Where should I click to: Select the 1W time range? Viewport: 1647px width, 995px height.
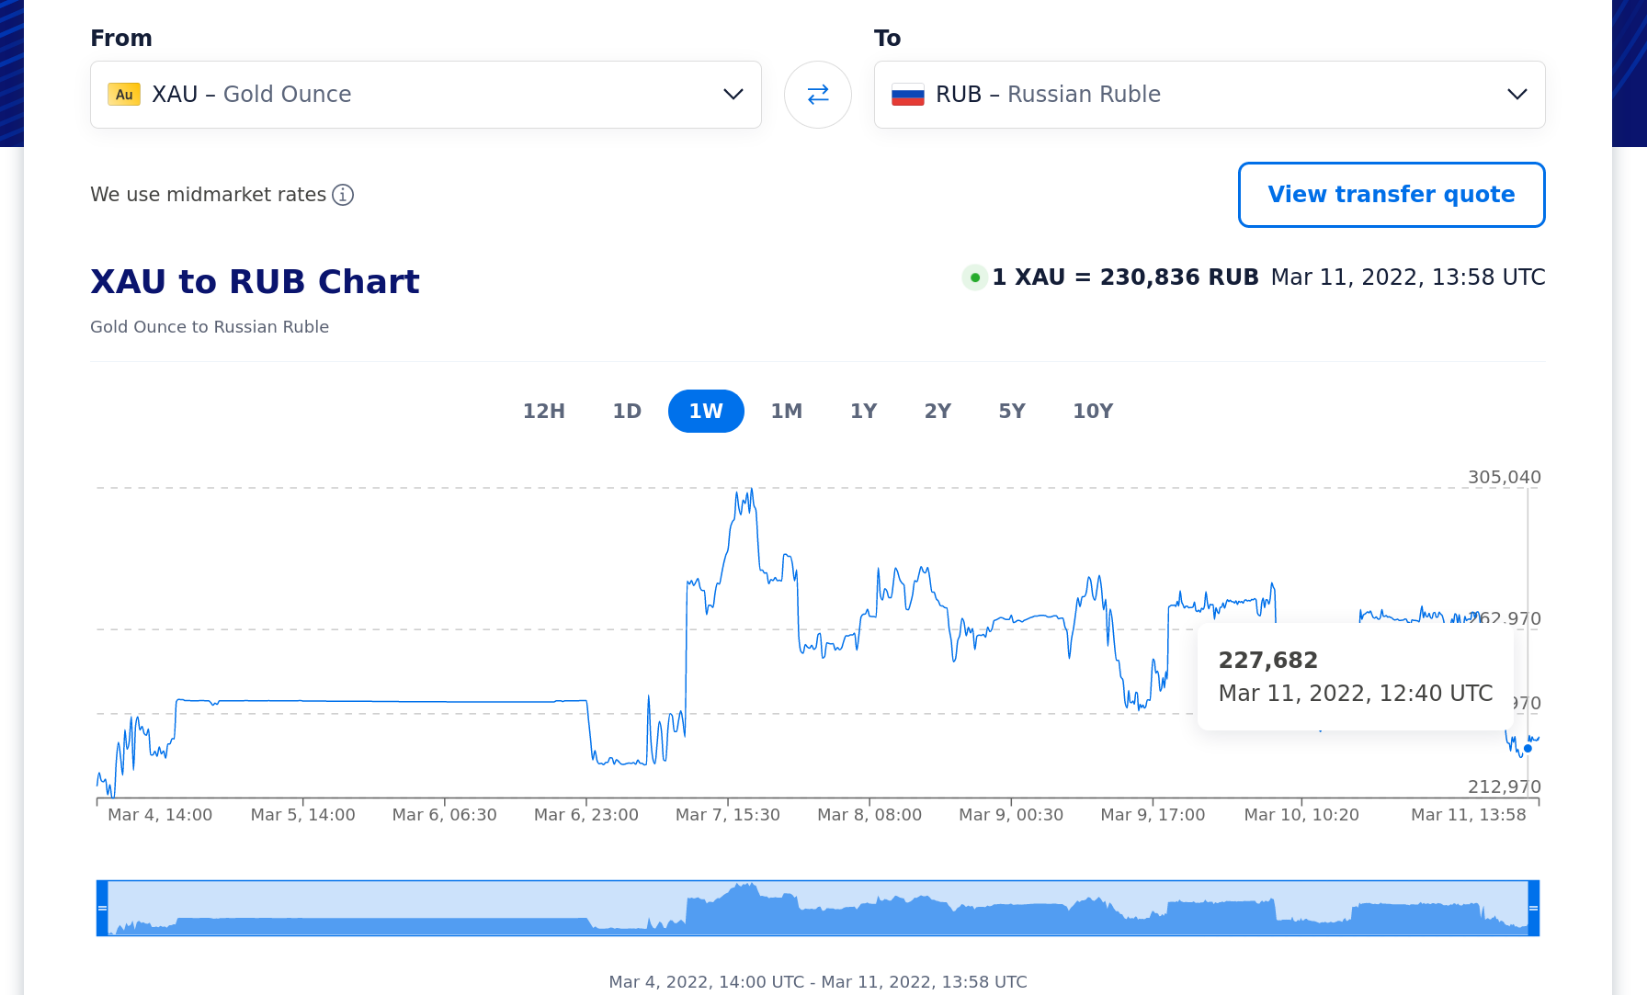[x=706, y=411]
